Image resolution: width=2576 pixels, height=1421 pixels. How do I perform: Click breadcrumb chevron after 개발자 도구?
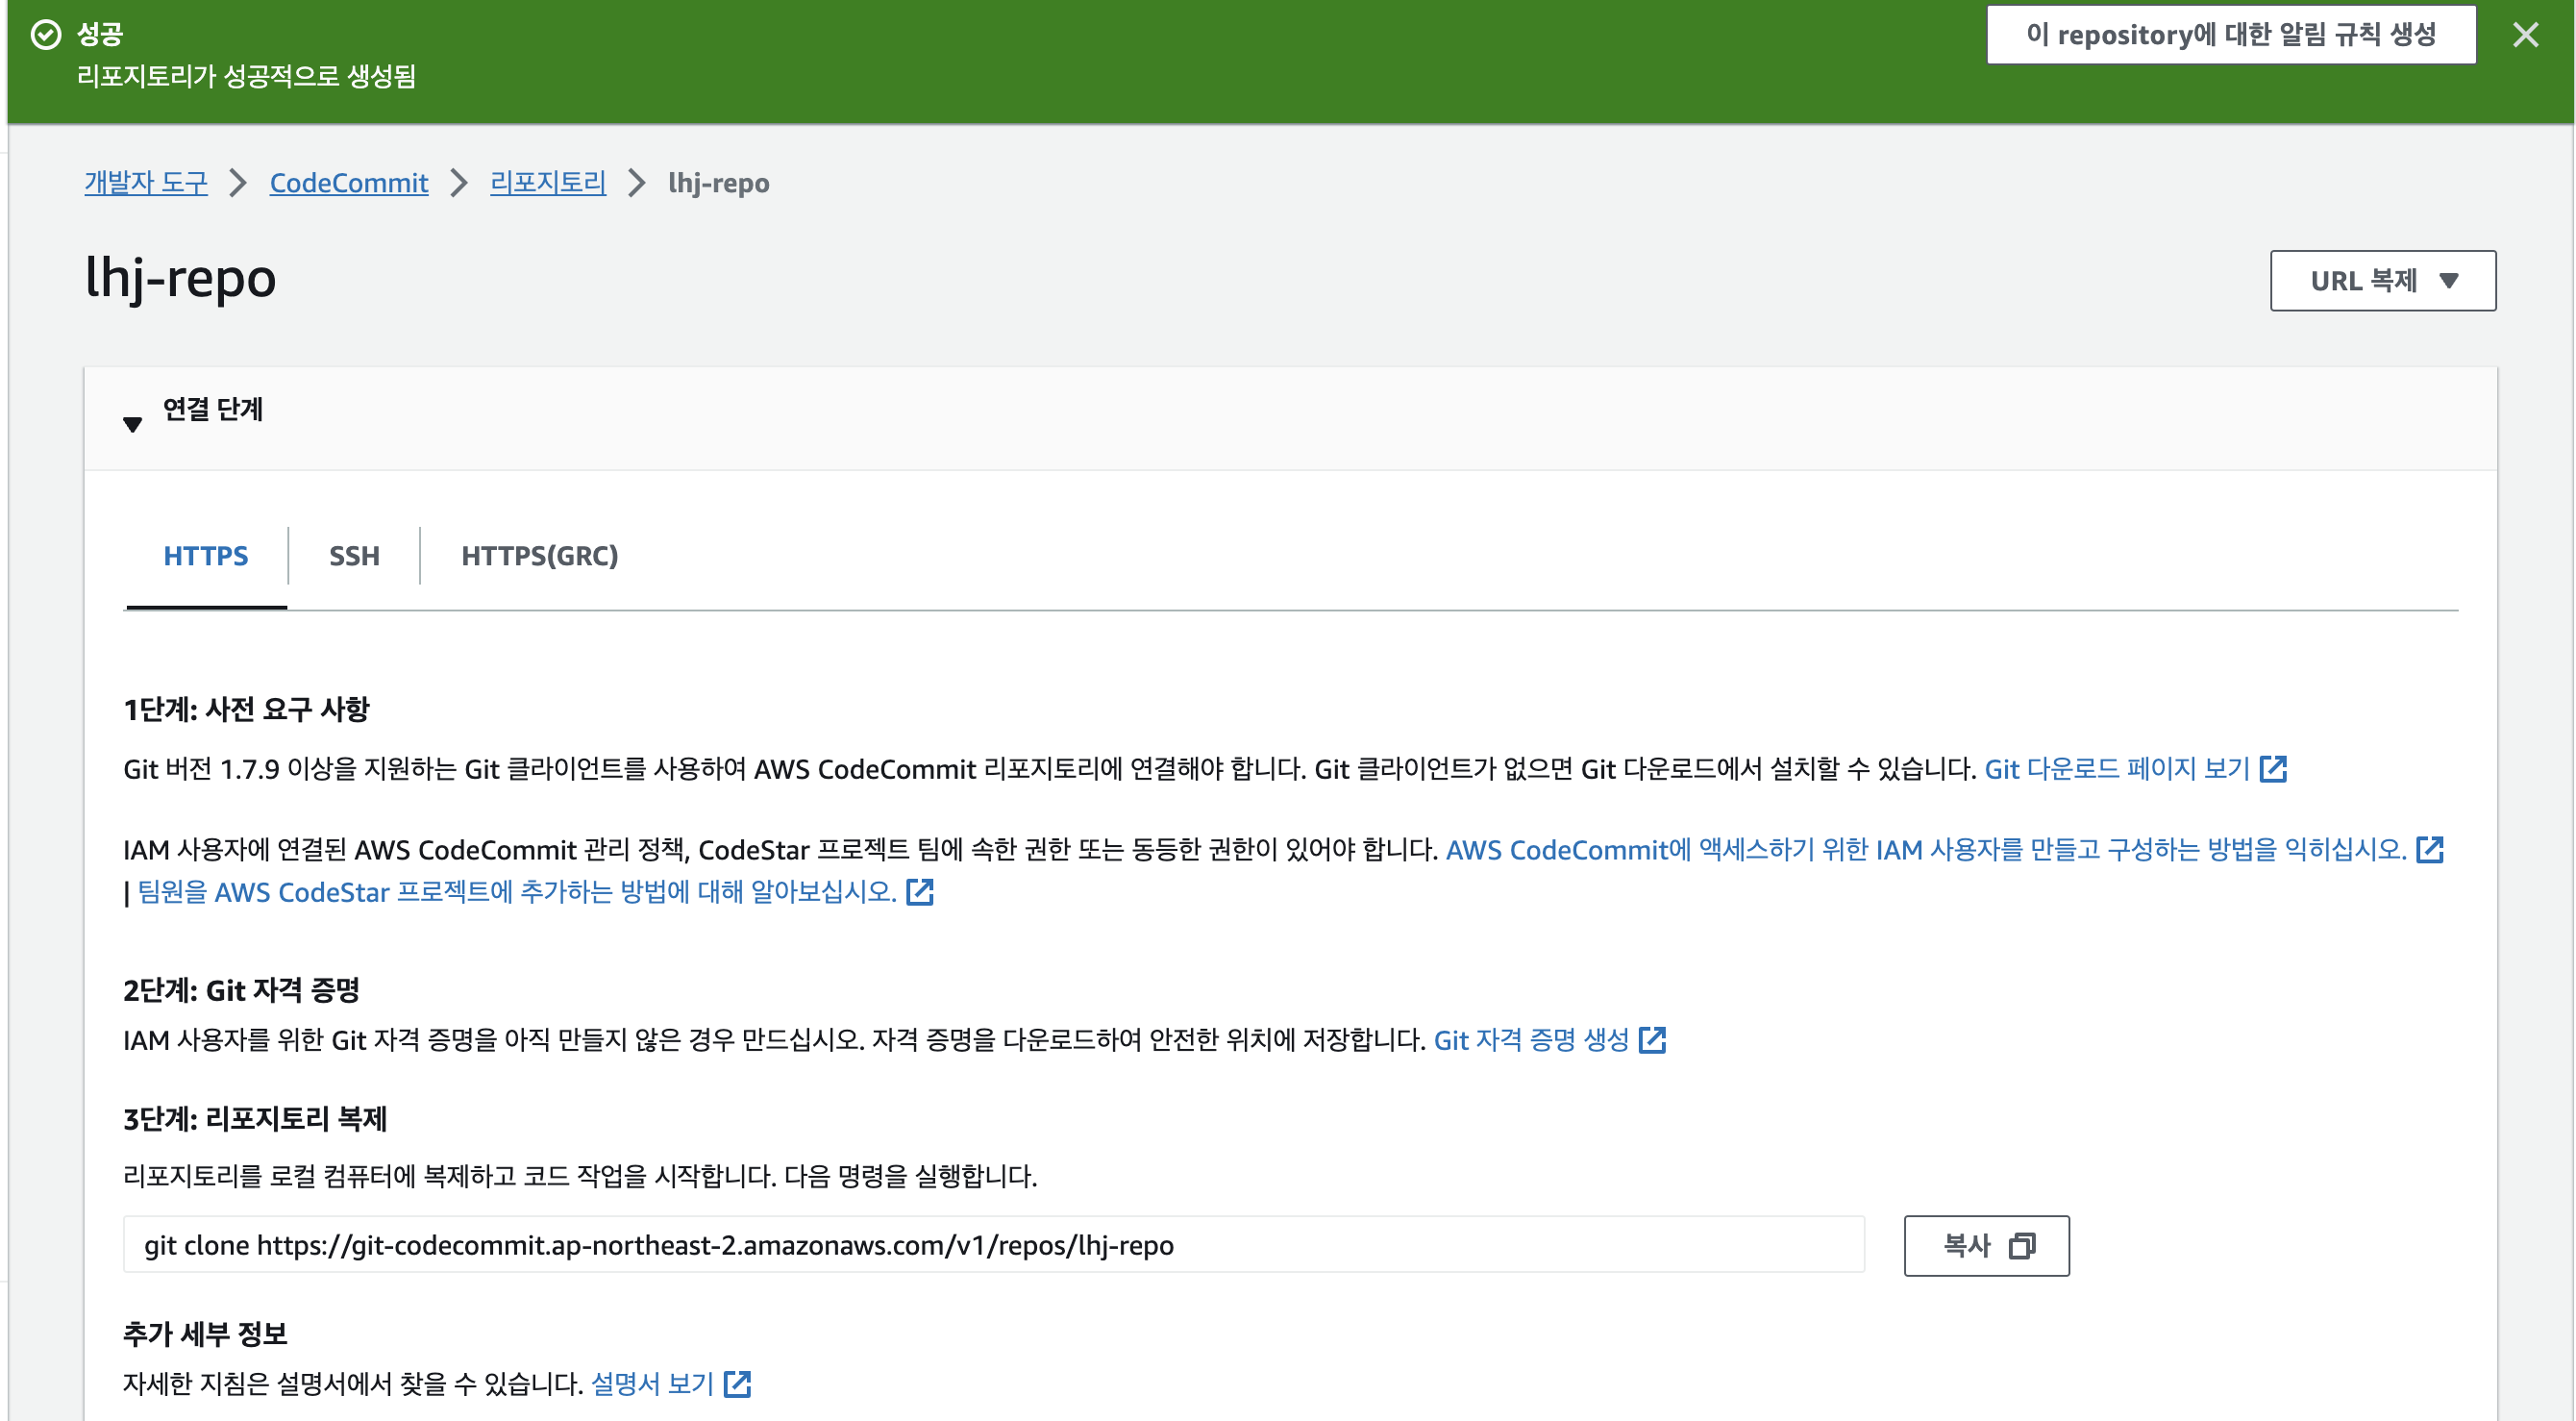click(238, 183)
